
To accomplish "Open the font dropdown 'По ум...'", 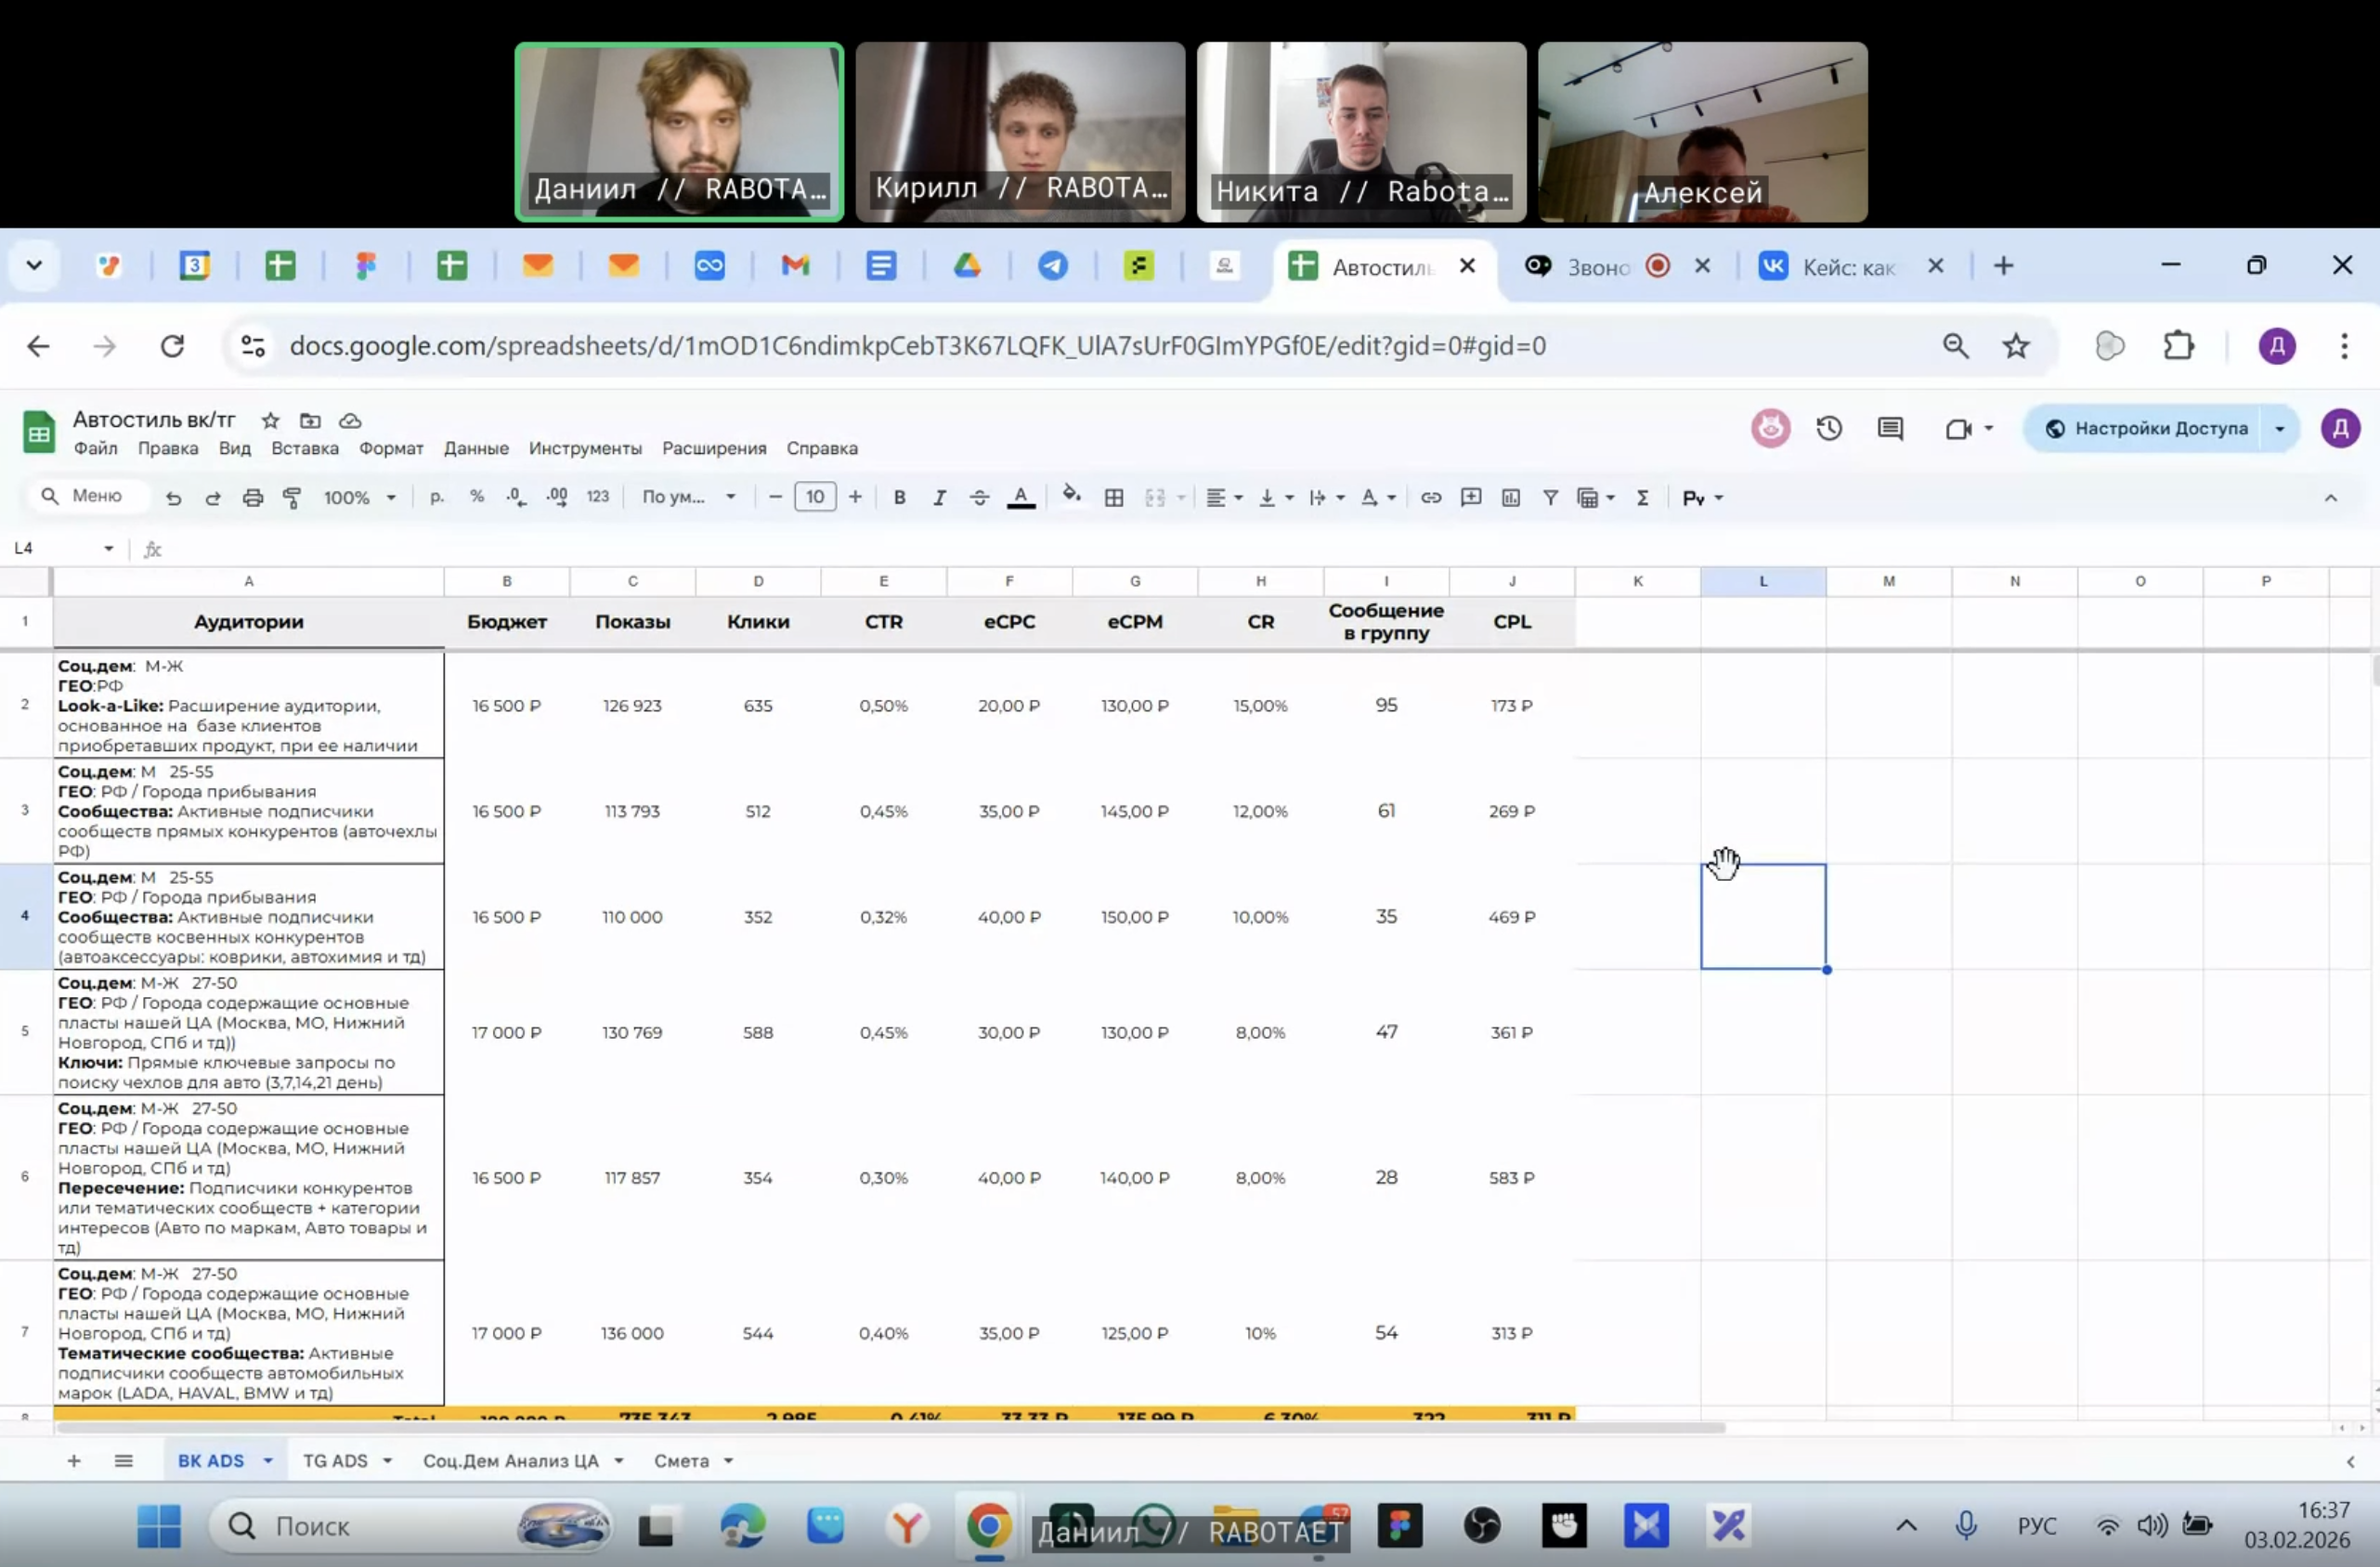I will (689, 497).
